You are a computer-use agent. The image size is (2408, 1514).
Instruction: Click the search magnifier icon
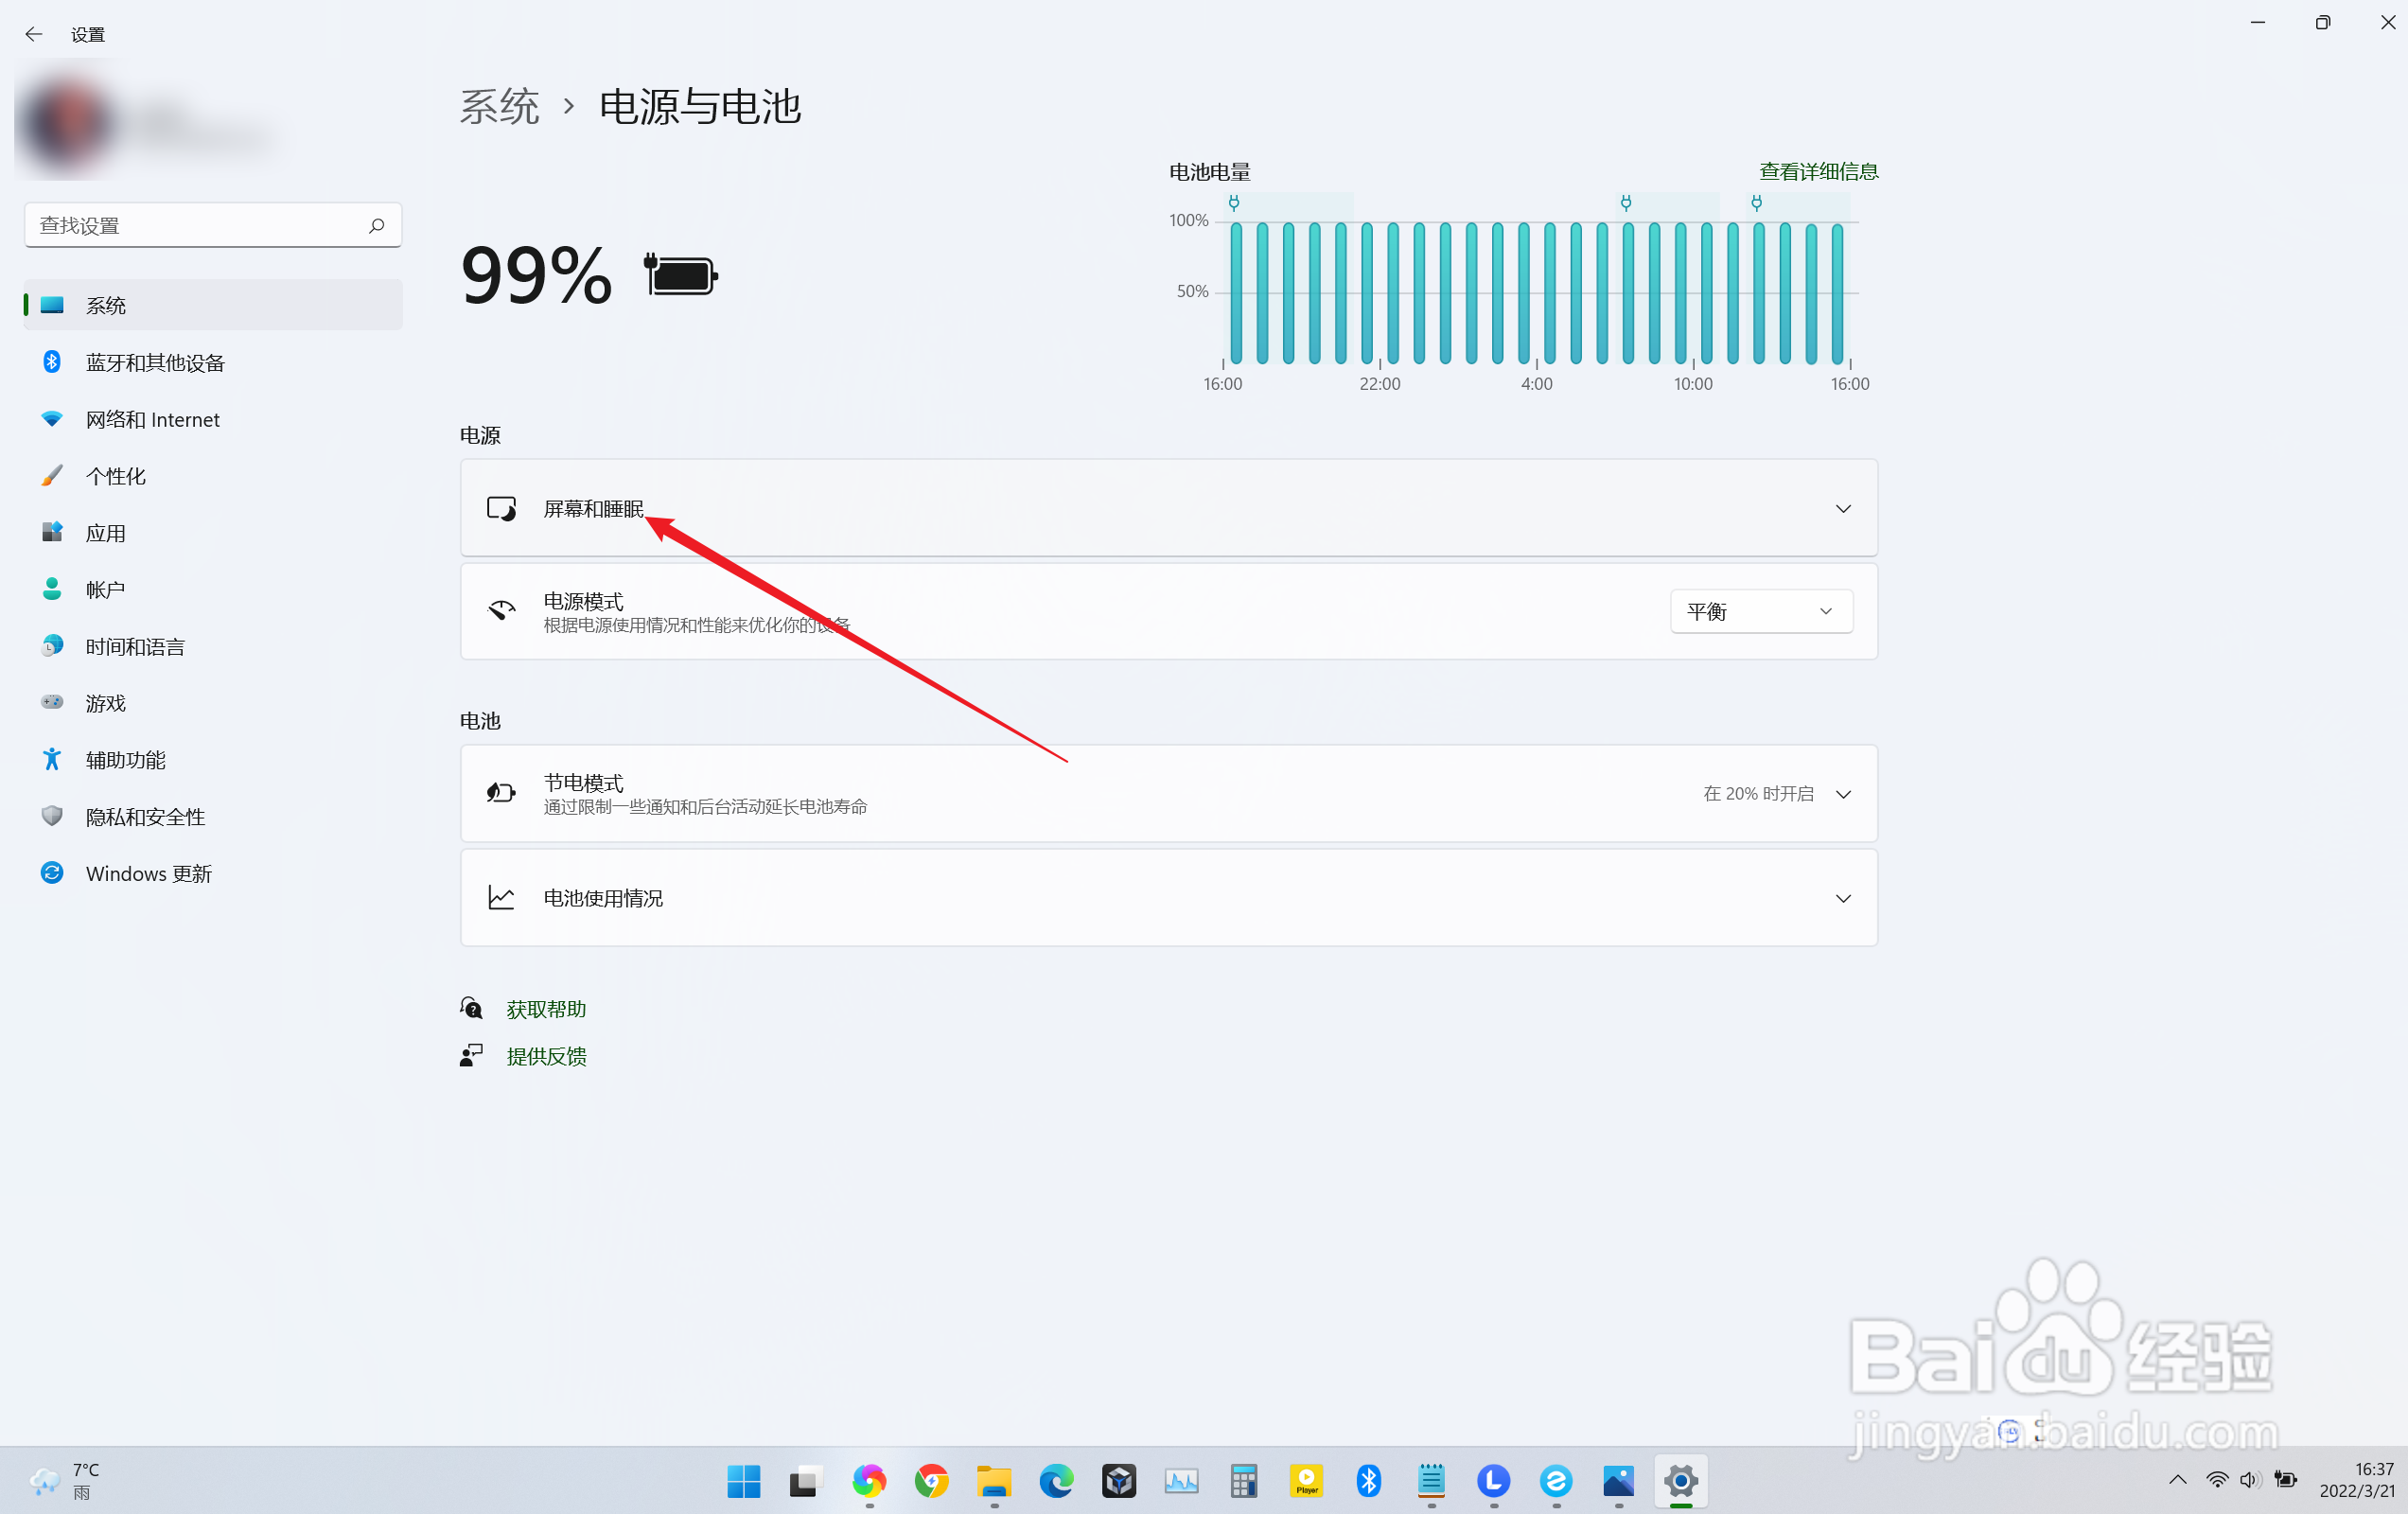(376, 226)
